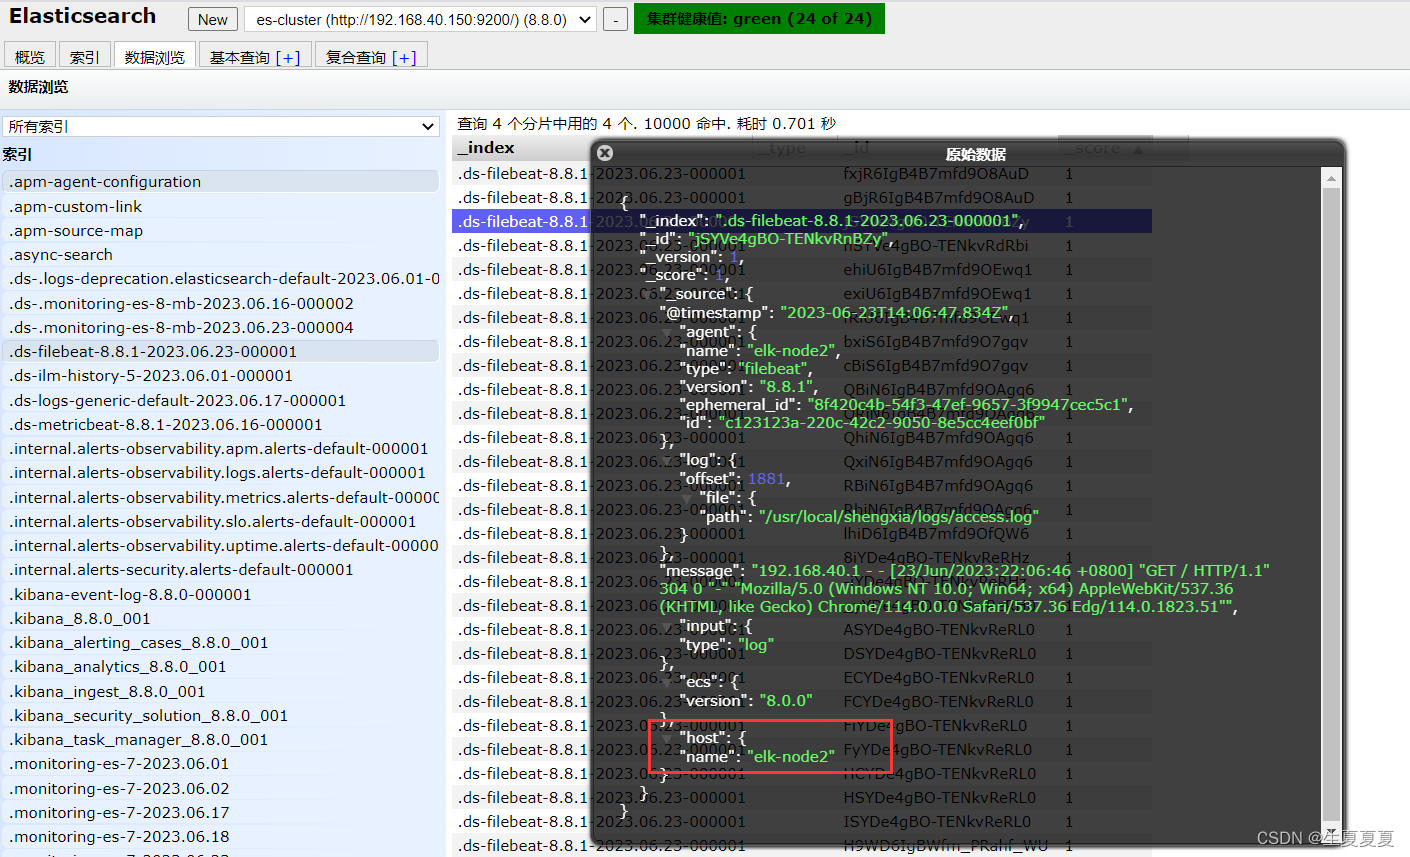Click the minus button beside cluster dropdown
The width and height of the screenshot is (1410, 857).
pos(616,19)
